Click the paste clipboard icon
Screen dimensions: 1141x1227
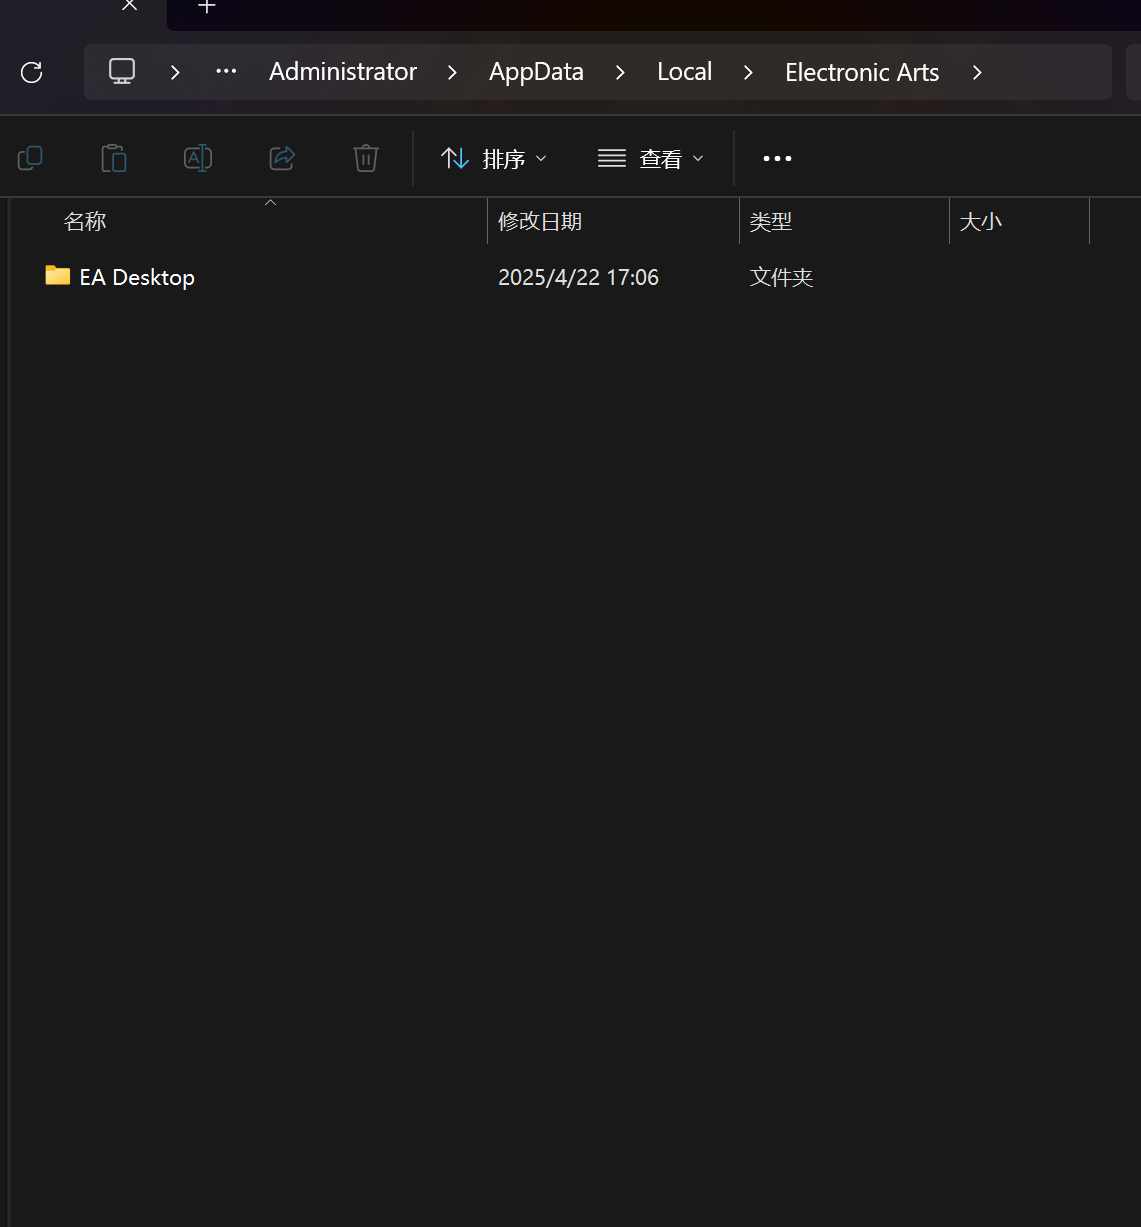(114, 158)
